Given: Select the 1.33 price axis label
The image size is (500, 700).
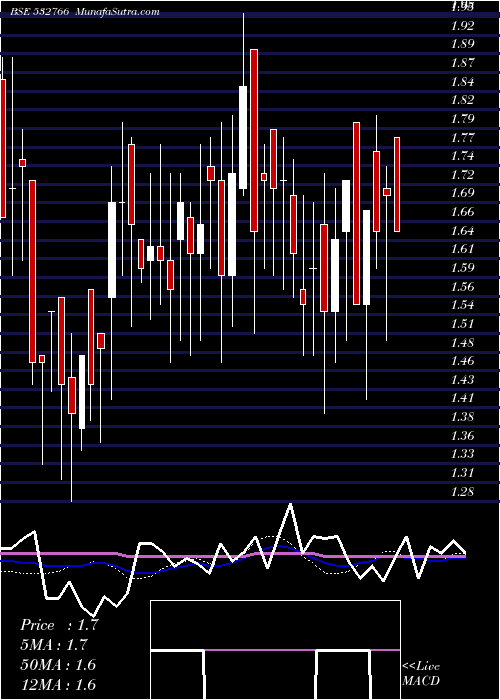Looking at the screenshot, I should click(x=462, y=454).
